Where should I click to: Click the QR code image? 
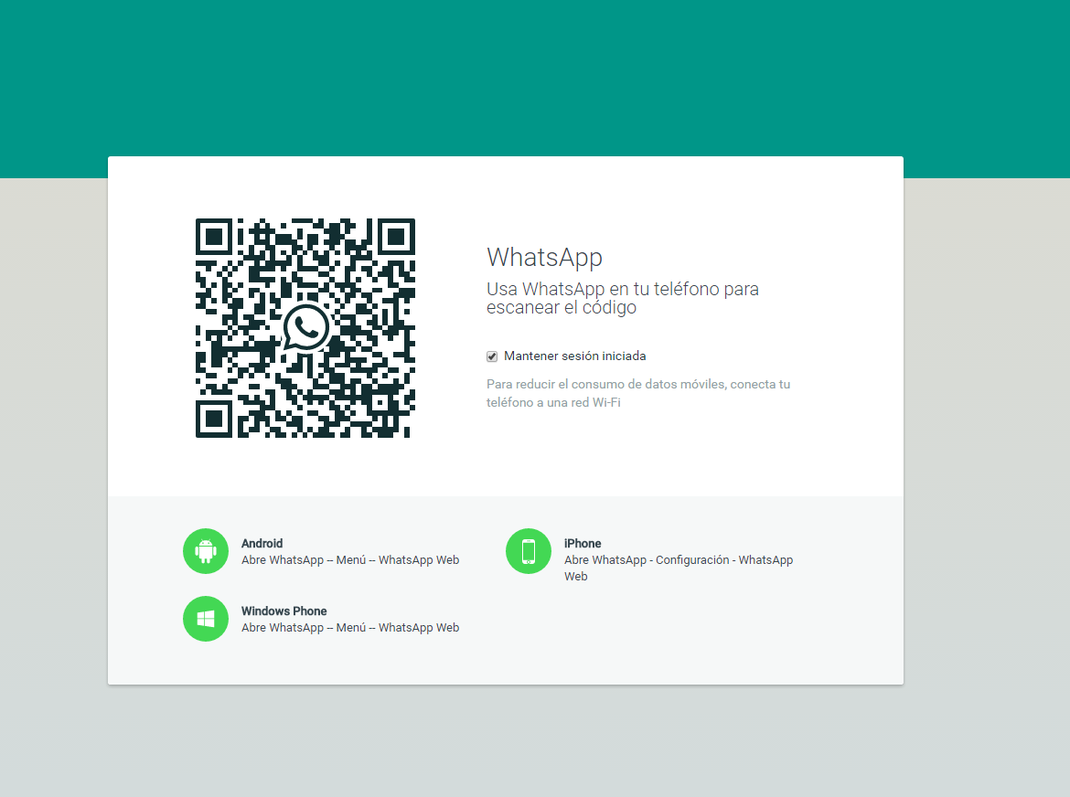(305, 328)
